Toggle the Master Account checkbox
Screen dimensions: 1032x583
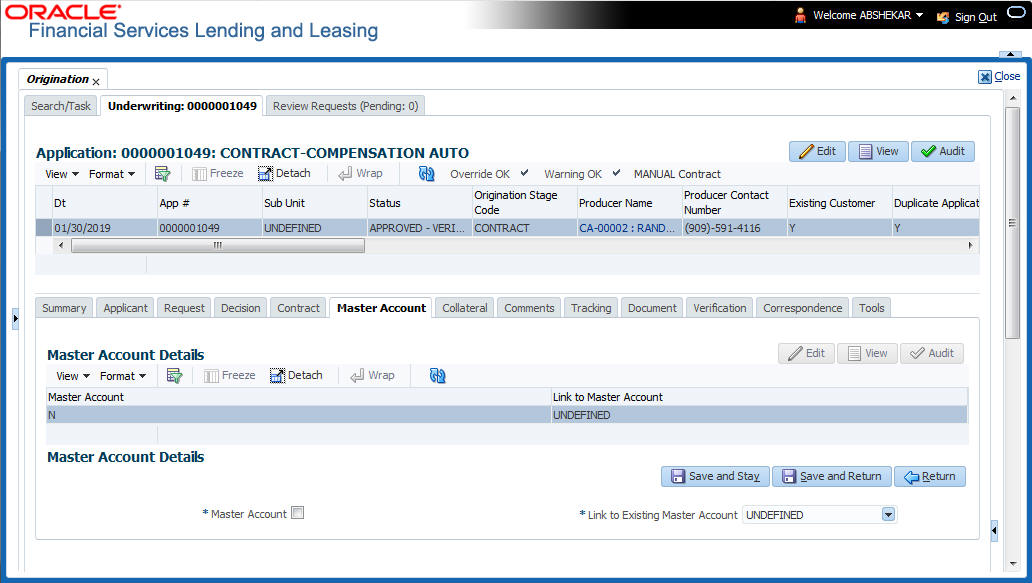click(297, 513)
